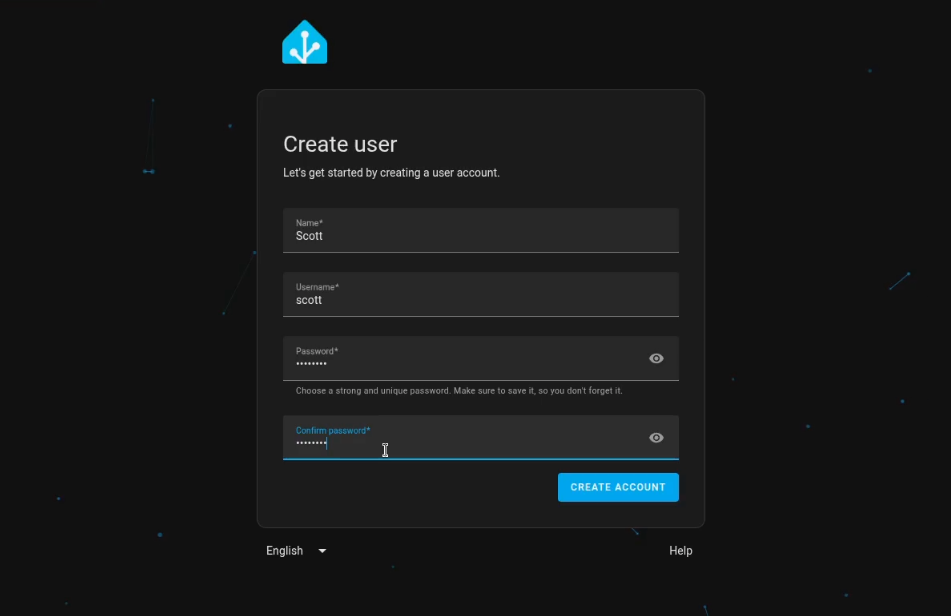Show the Password field contents via eye icon

tap(656, 358)
